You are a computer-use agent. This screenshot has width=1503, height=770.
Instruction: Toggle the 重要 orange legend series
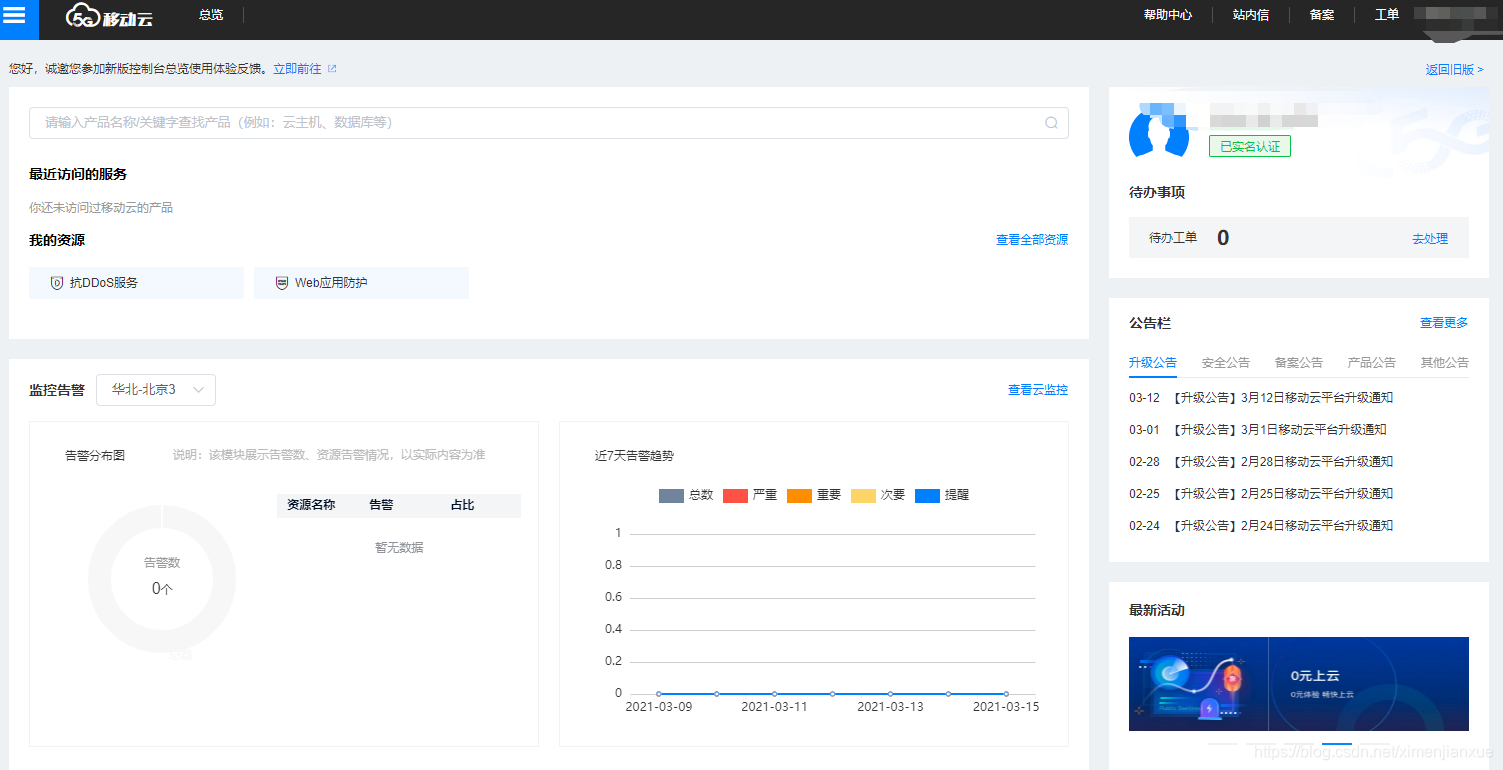tap(814, 495)
